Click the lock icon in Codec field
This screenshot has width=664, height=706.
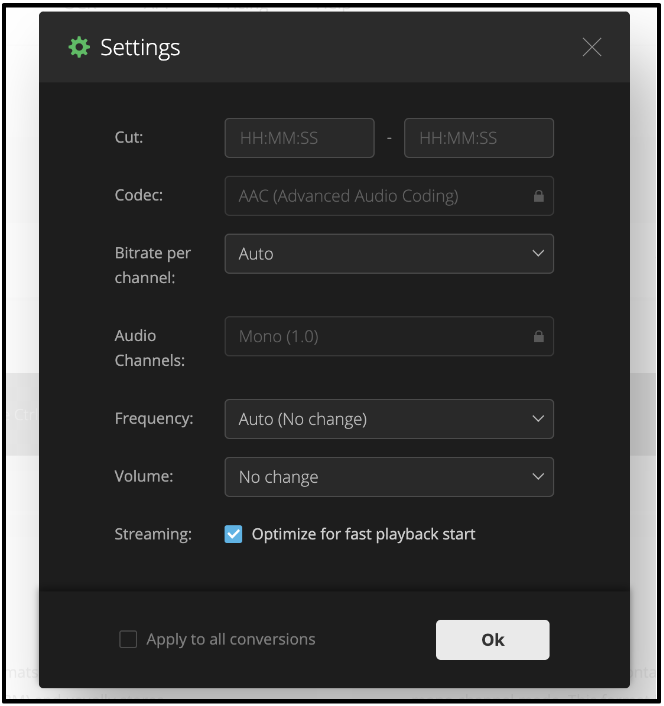(539, 197)
